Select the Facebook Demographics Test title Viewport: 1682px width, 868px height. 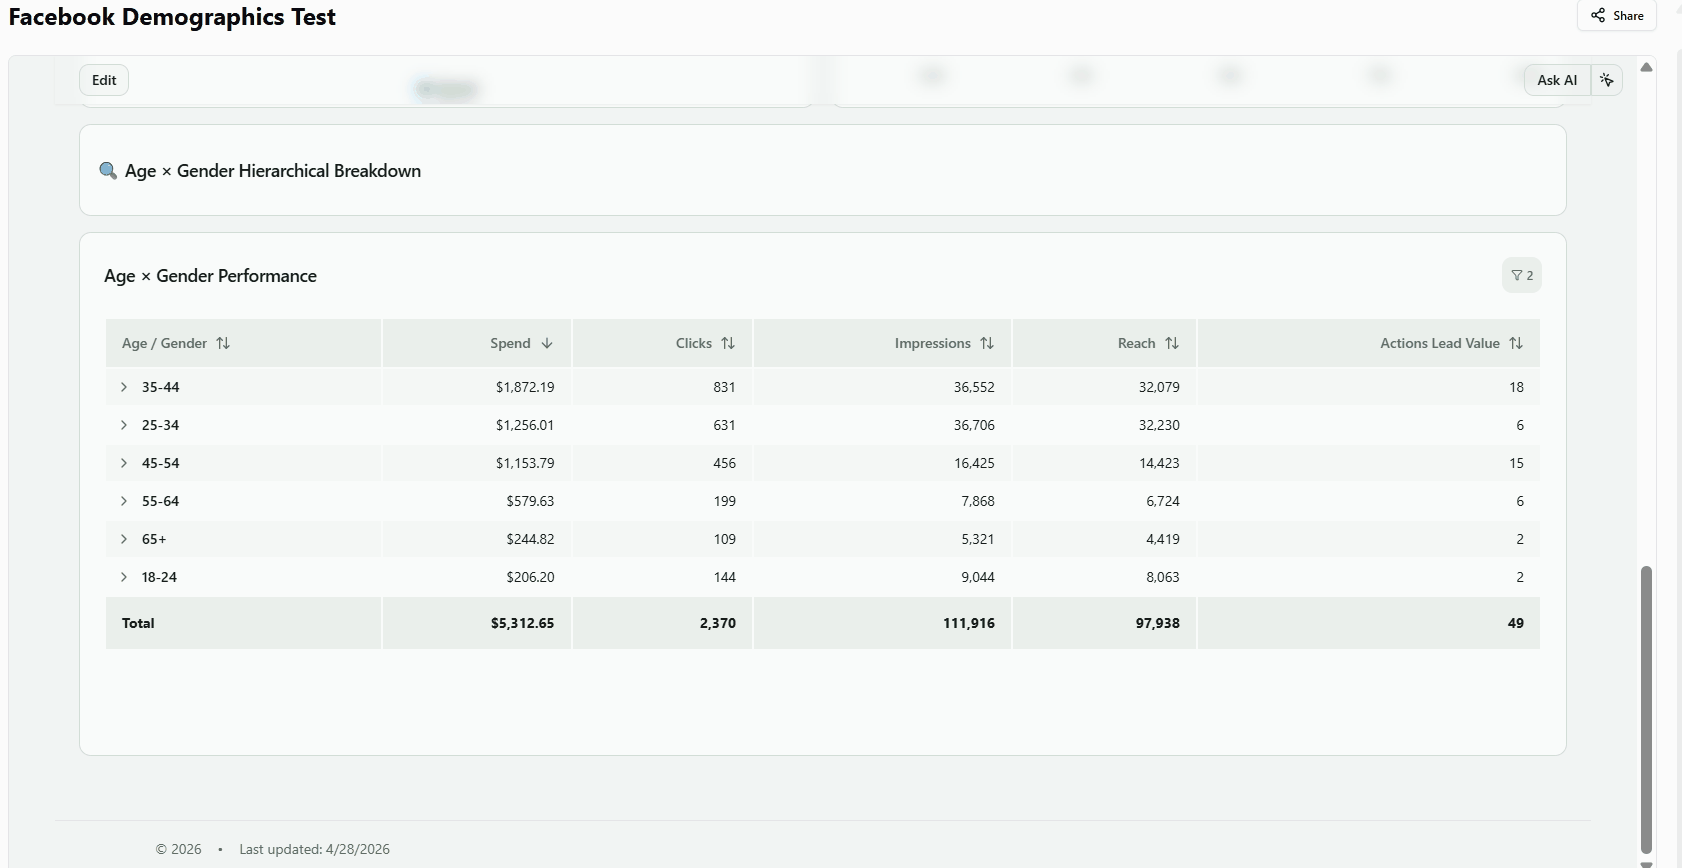[172, 17]
